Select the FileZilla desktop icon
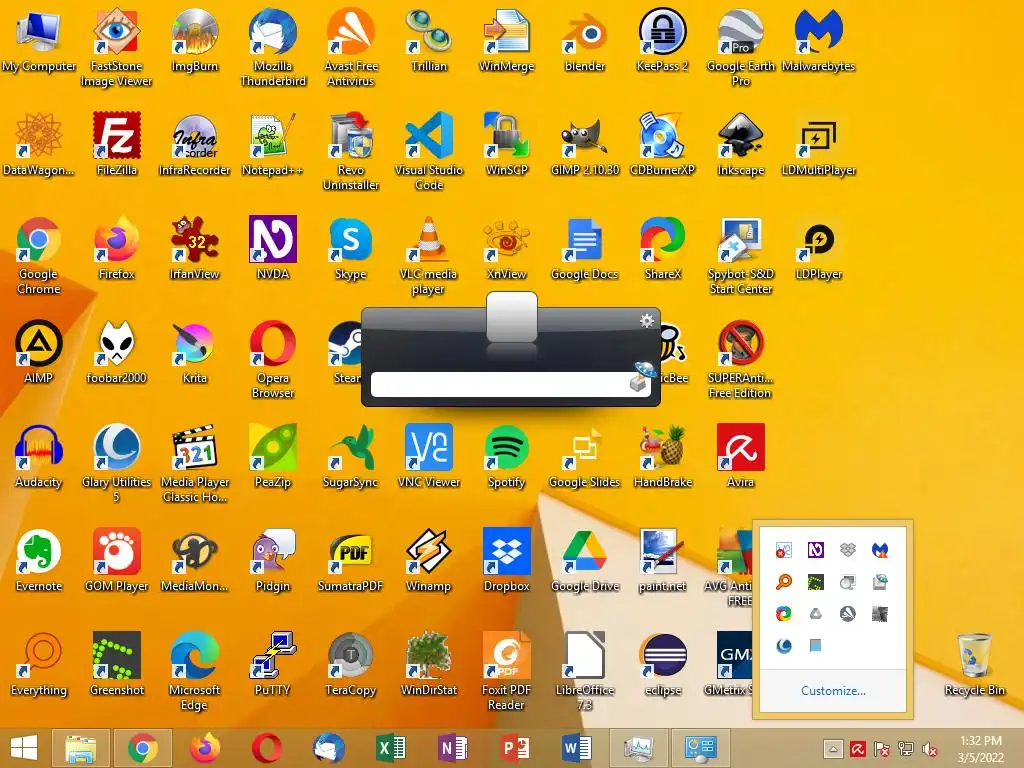Viewport: 1024px width, 768px height. [116, 144]
